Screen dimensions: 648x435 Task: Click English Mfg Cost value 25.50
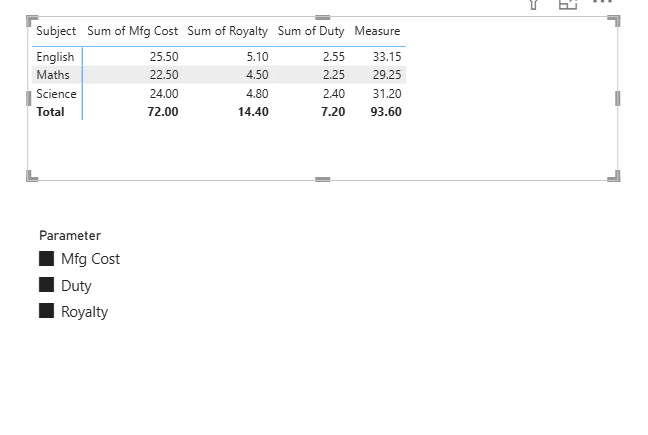click(x=164, y=57)
